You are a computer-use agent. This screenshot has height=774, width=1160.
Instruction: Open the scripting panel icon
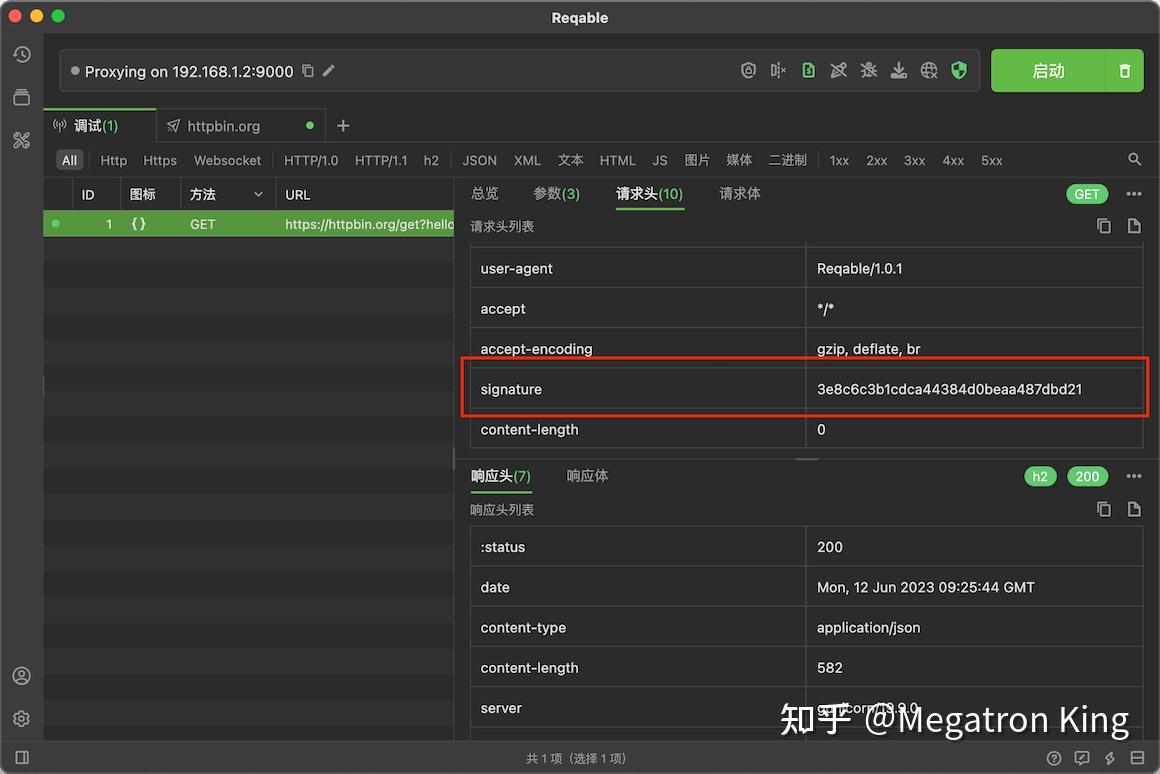(x=808, y=70)
